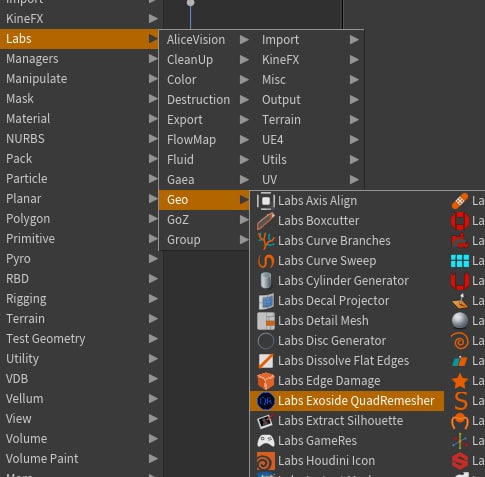Expand the Terrain submenu arrow in Labs
485x477 pixels.
(x=354, y=120)
